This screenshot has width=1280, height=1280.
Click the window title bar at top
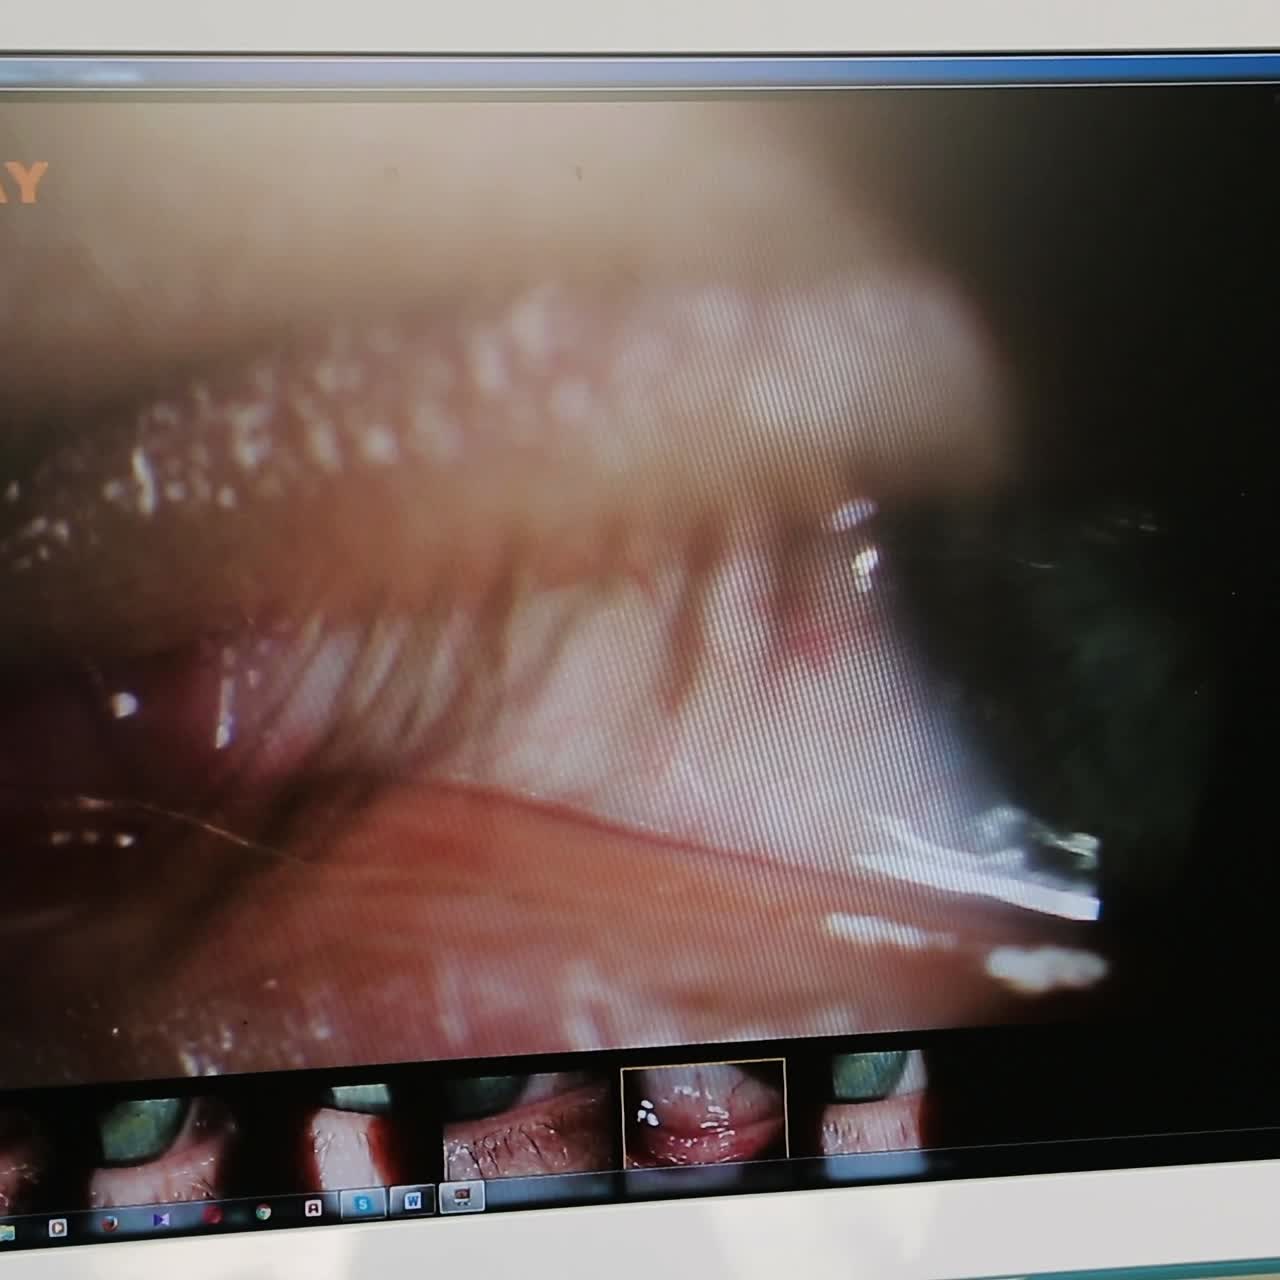[x=640, y=72]
